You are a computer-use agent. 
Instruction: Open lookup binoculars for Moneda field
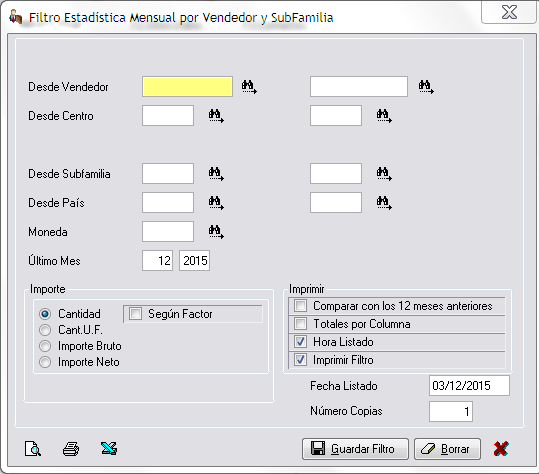click(x=216, y=232)
